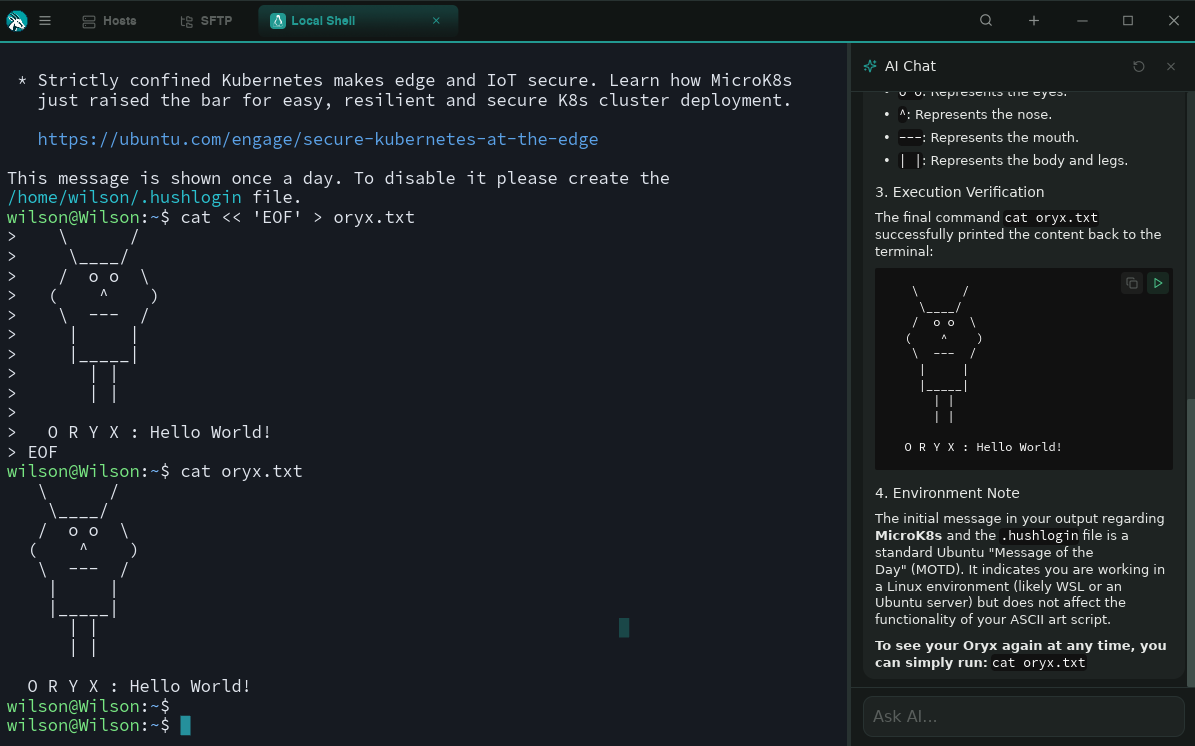Viewport: 1195px width, 746px height.
Task: Maximize the application window
Action: 1128,21
